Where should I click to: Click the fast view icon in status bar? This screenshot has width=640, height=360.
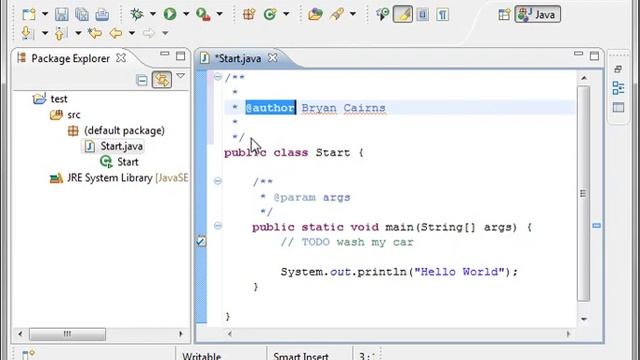pos(29,355)
